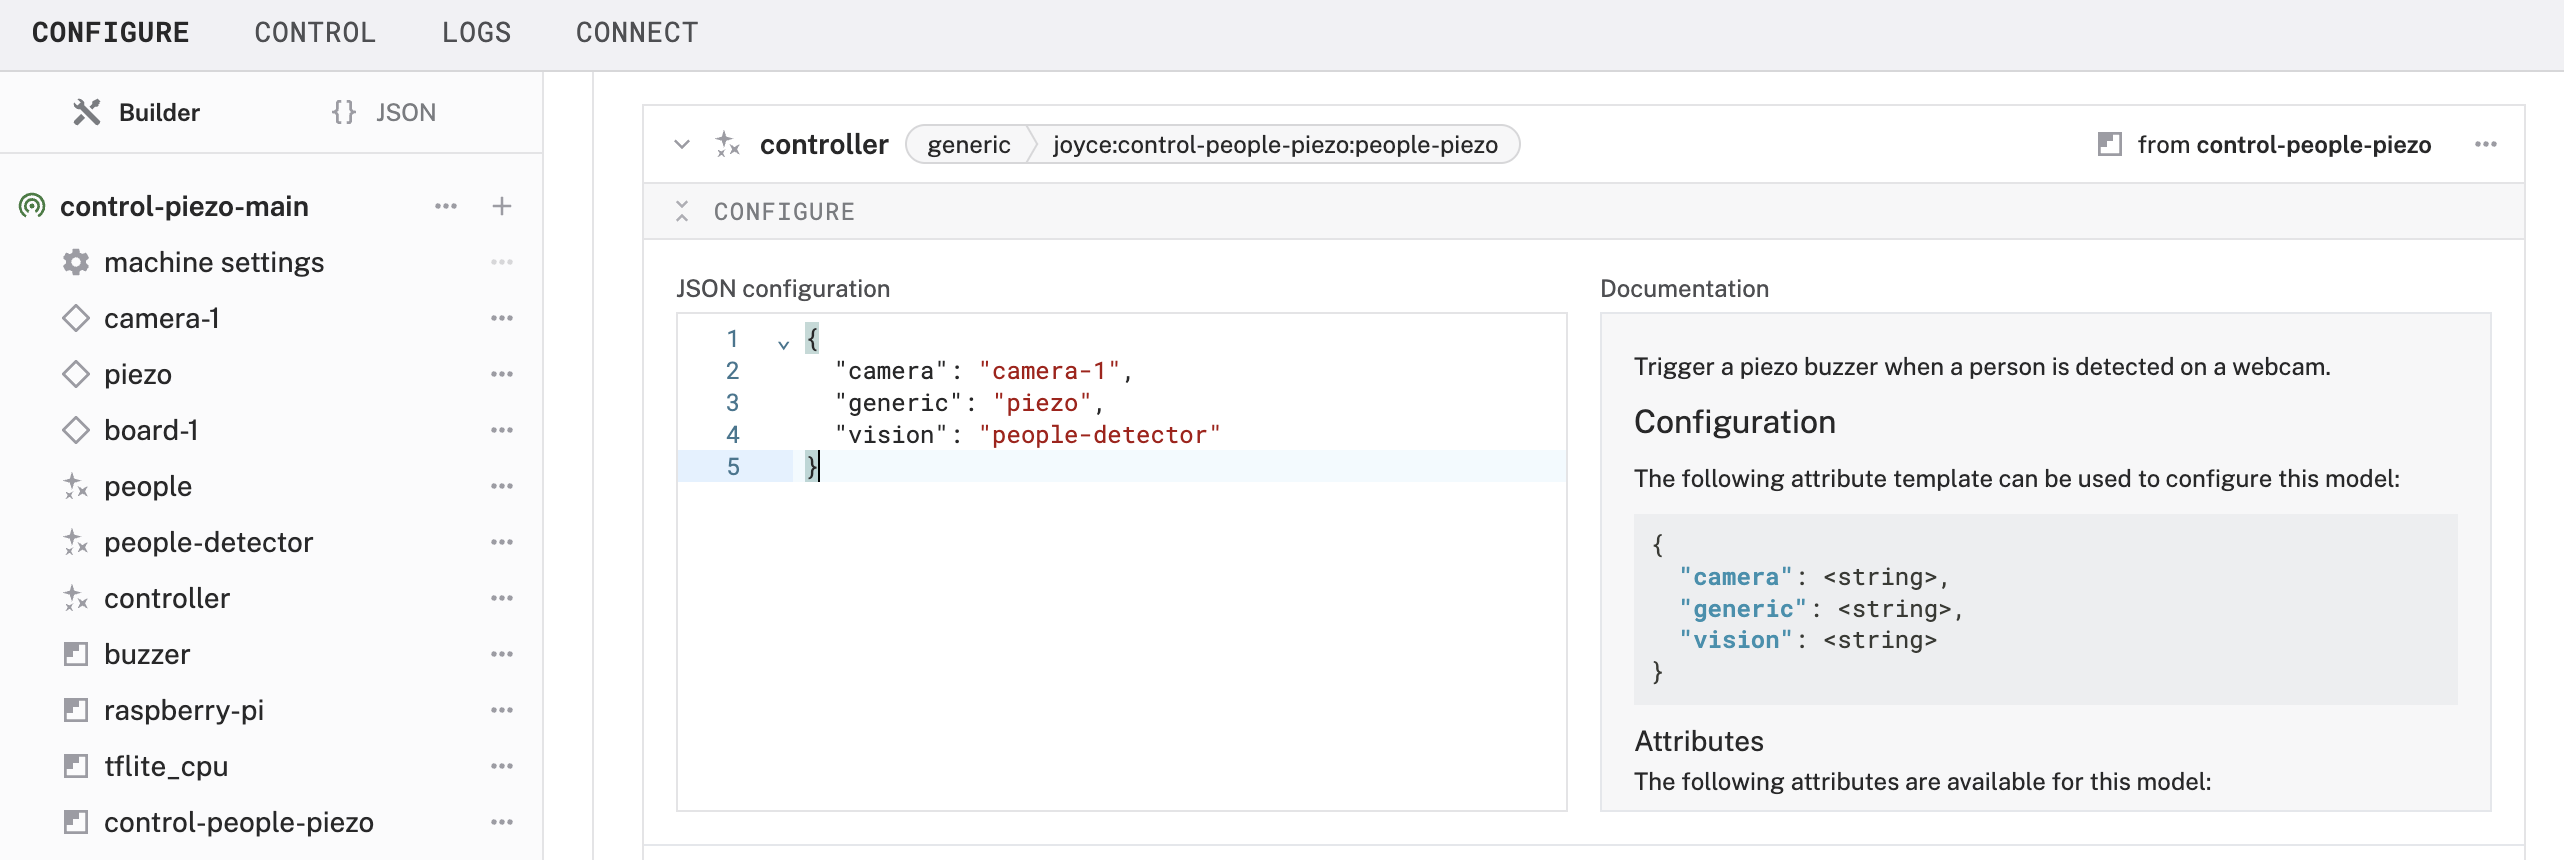Click the joyce:control-people-piezo:people-piezo model badge
The height and width of the screenshot is (860, 2564).
(1275, 144)
